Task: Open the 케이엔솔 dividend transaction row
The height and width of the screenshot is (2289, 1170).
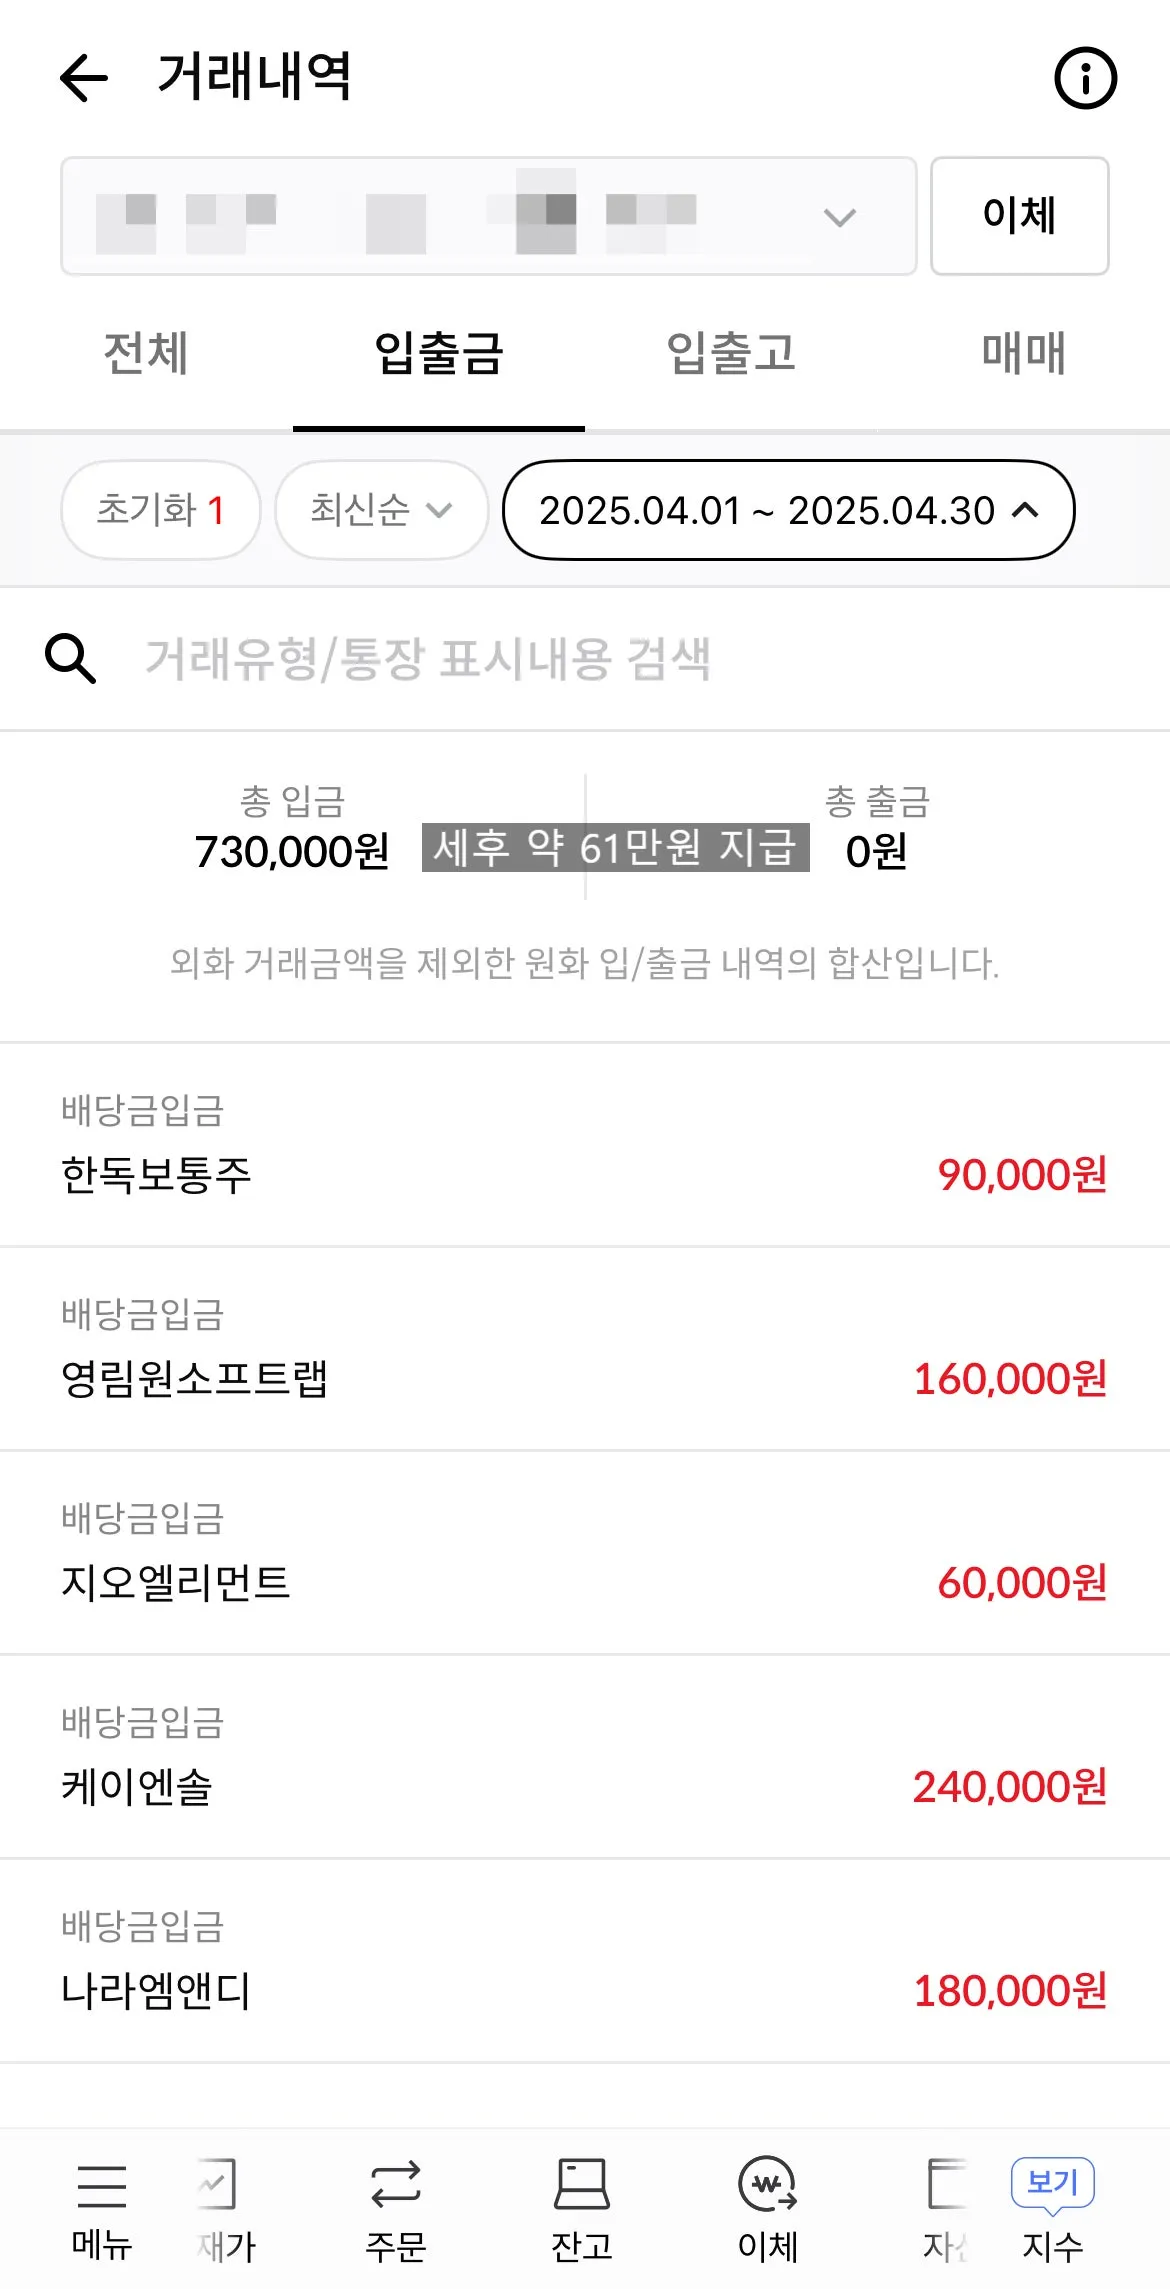Action: click(585, 1757)
